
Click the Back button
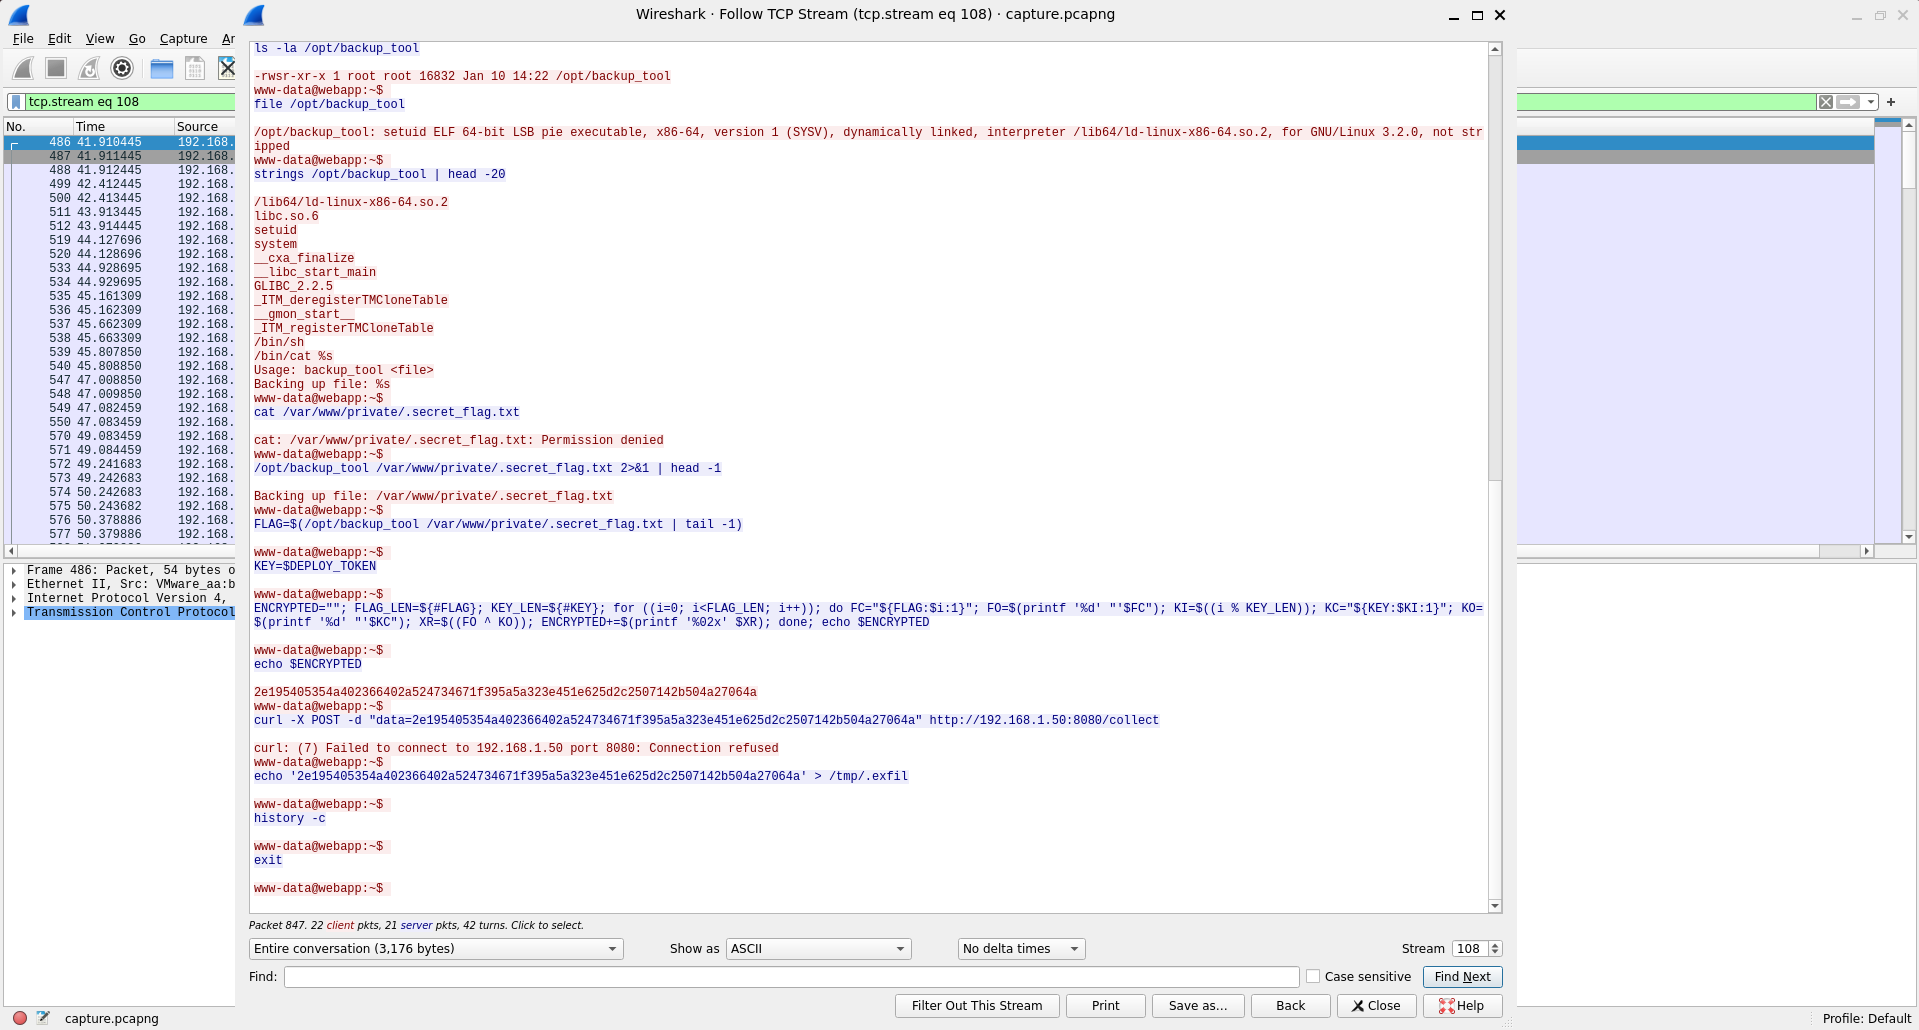[x=1290, y=1006]
